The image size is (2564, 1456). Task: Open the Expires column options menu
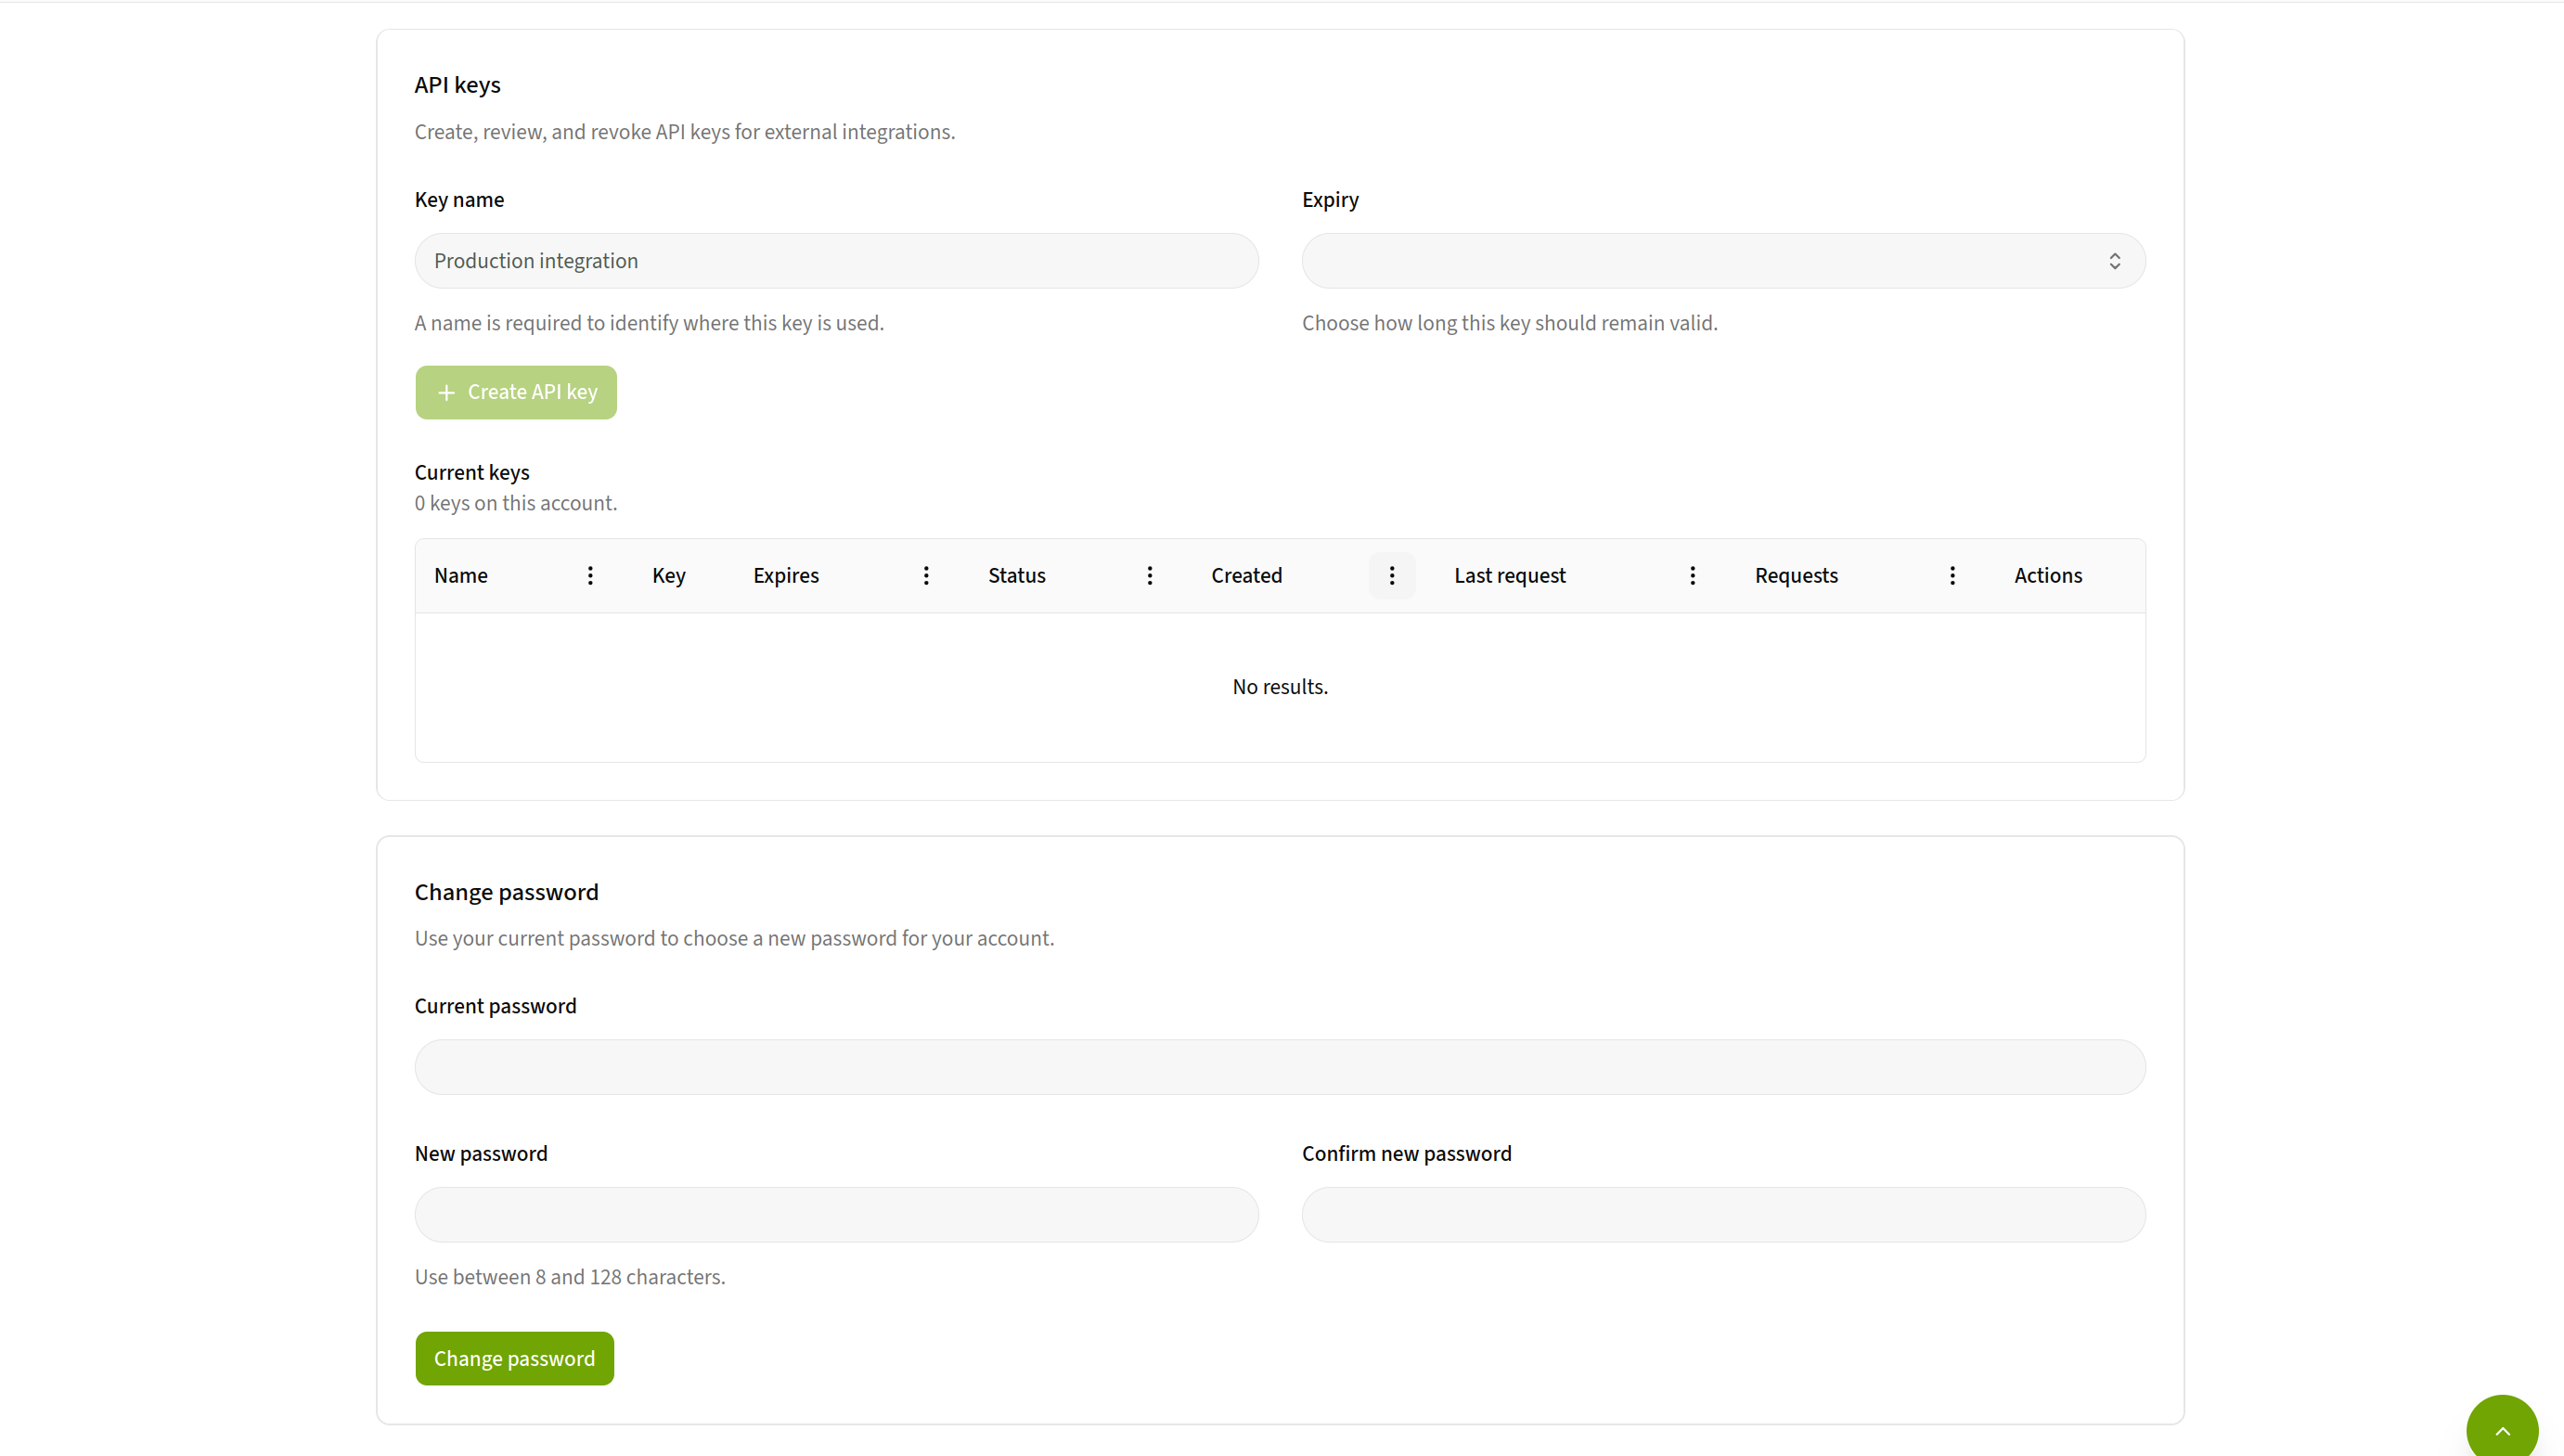(926, 575)
